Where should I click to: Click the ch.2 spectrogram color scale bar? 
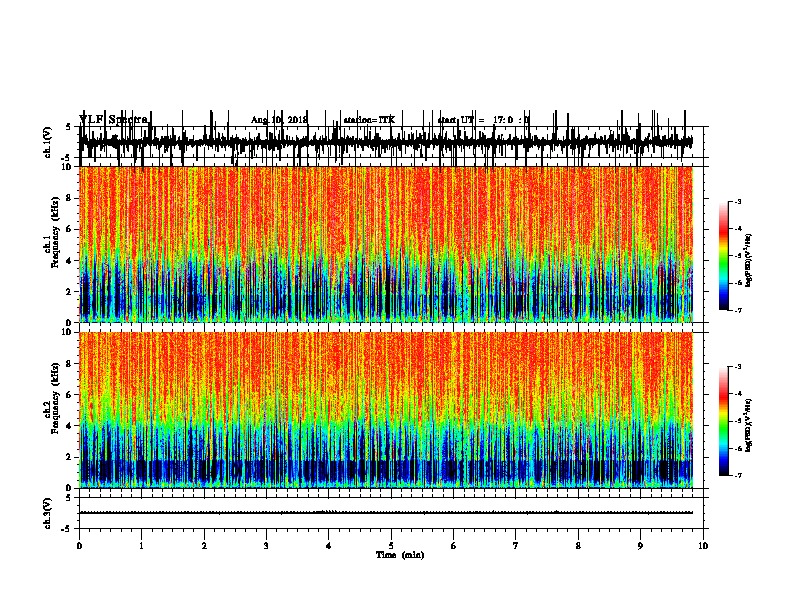pos(724,421)
